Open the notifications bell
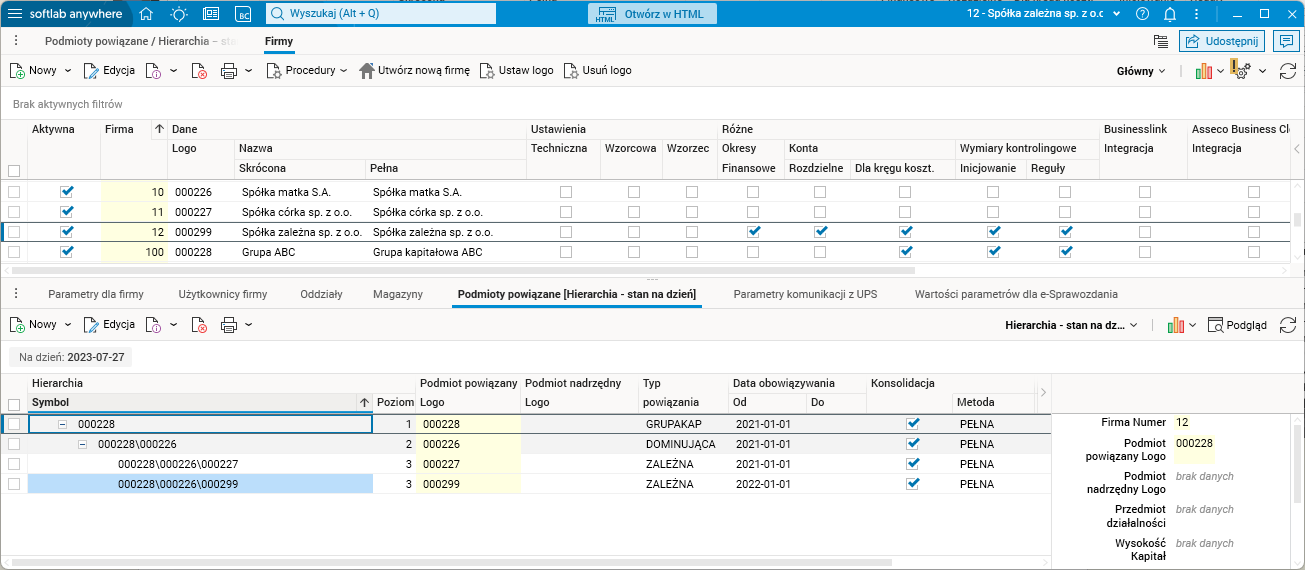 1170,14
